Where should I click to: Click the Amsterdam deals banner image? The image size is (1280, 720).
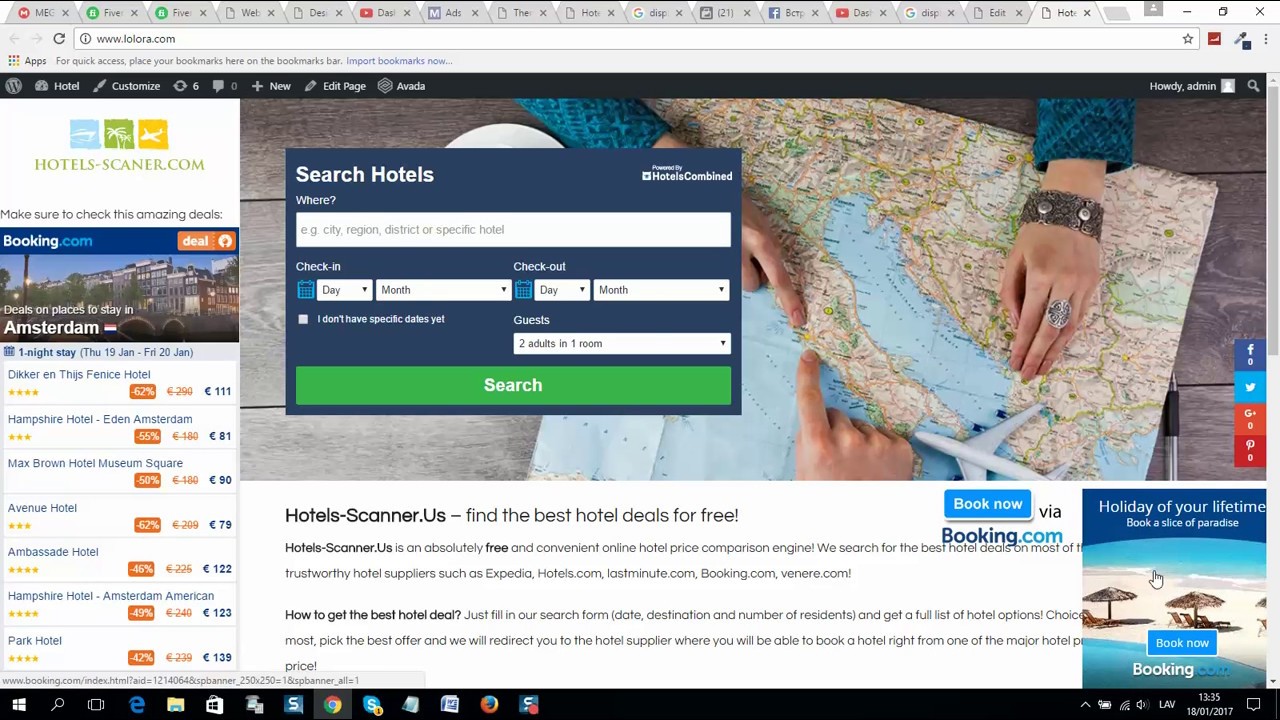[x=119, y=298]
